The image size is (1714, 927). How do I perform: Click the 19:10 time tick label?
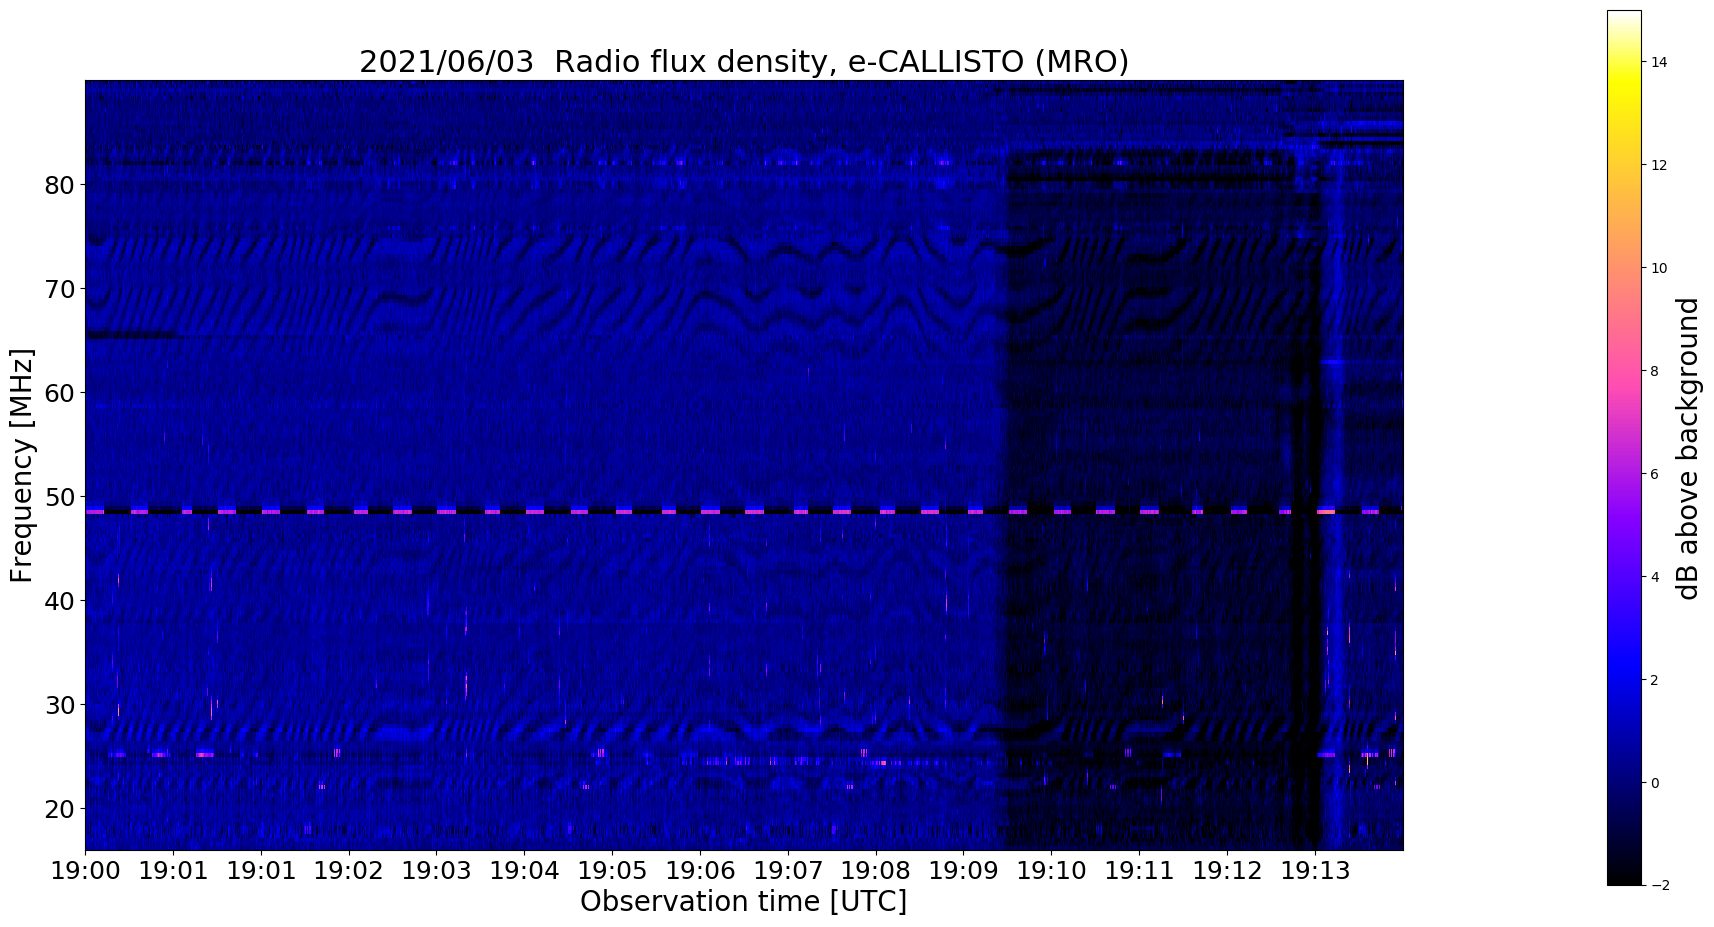[x=1051, y=870]
